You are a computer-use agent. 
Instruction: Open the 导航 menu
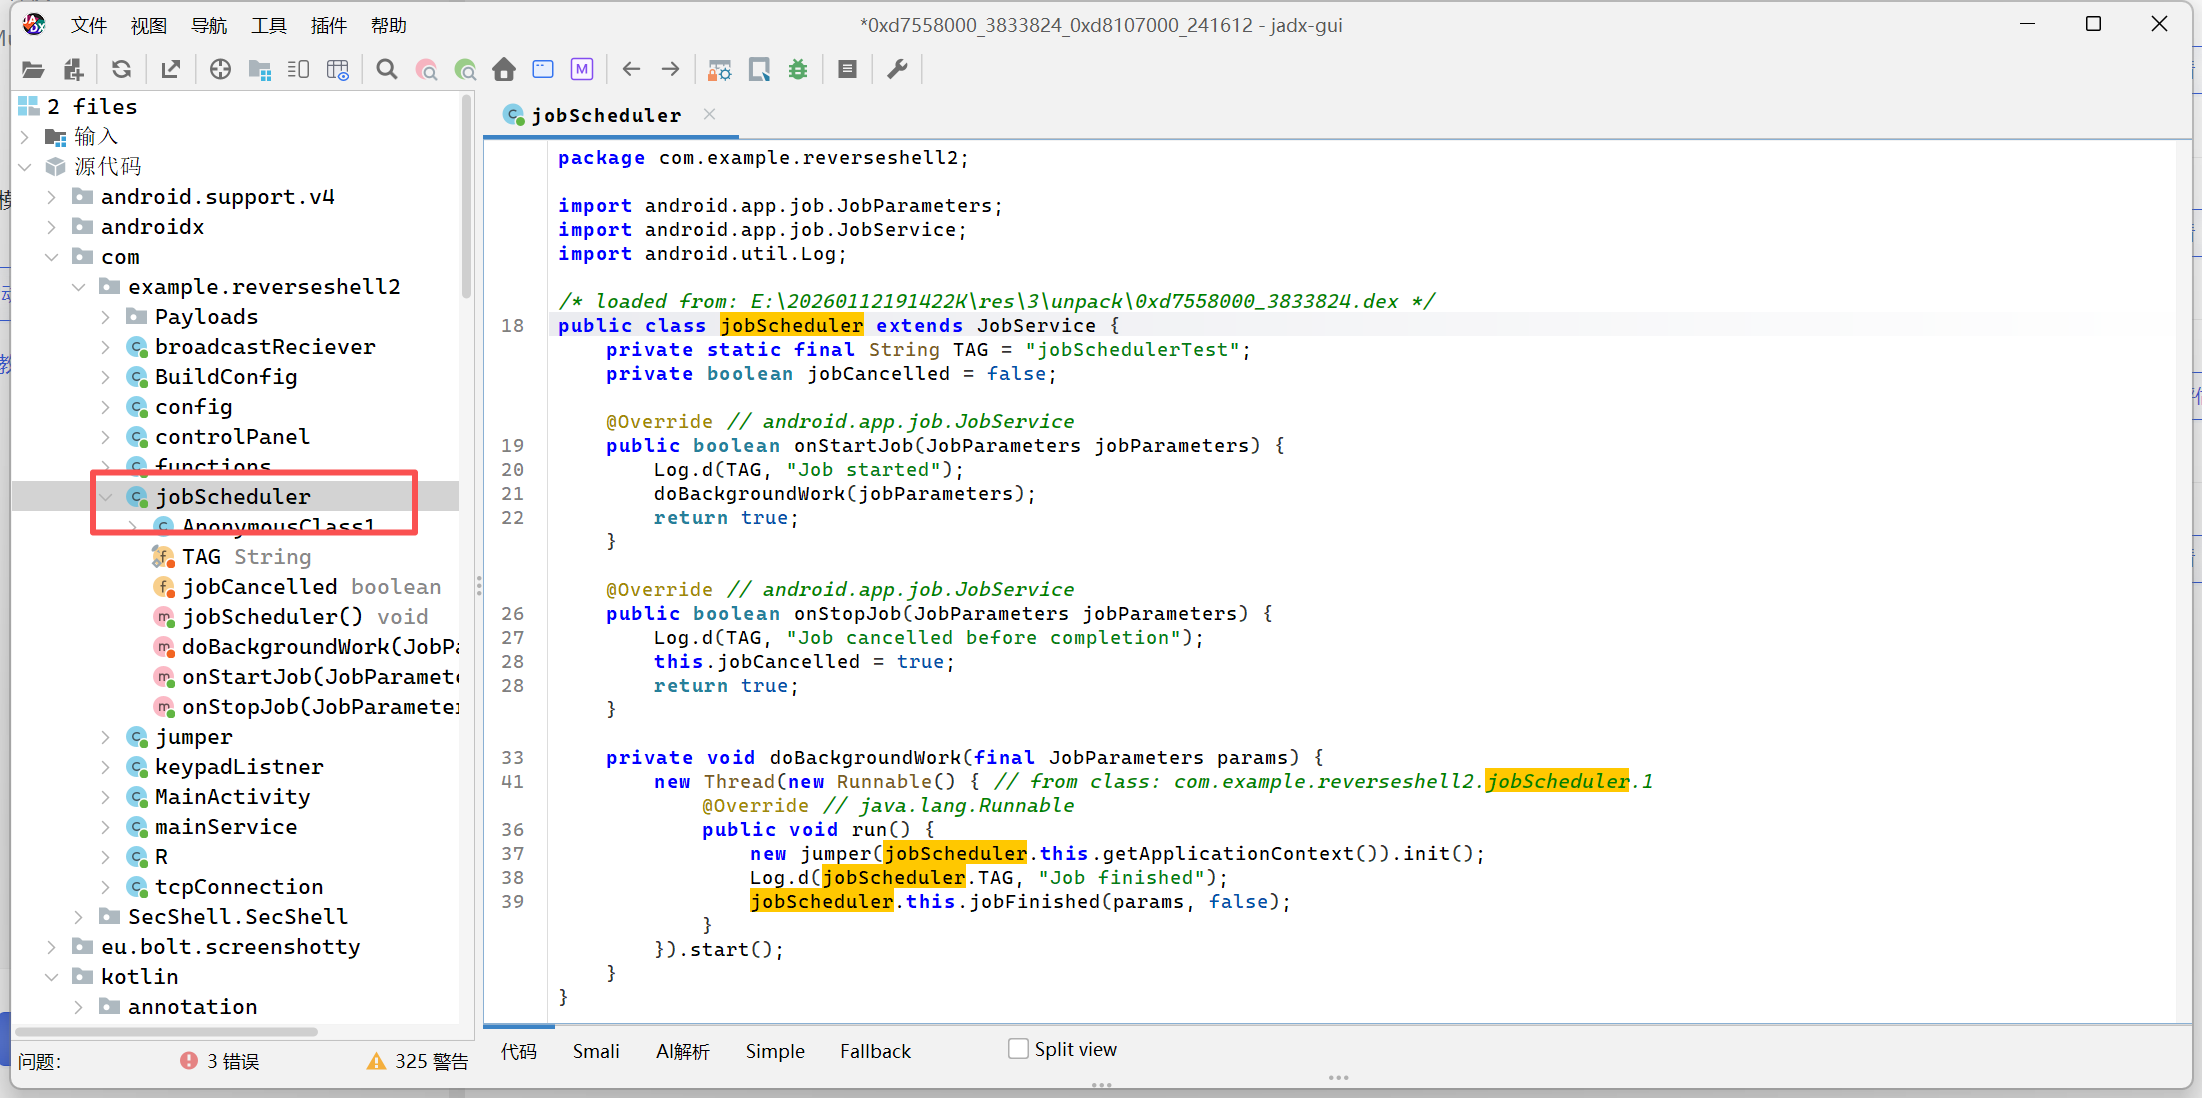[x=209, y=26]
